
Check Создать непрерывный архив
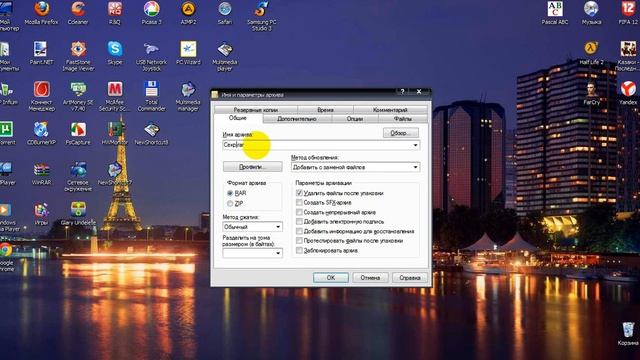point(299,212)
